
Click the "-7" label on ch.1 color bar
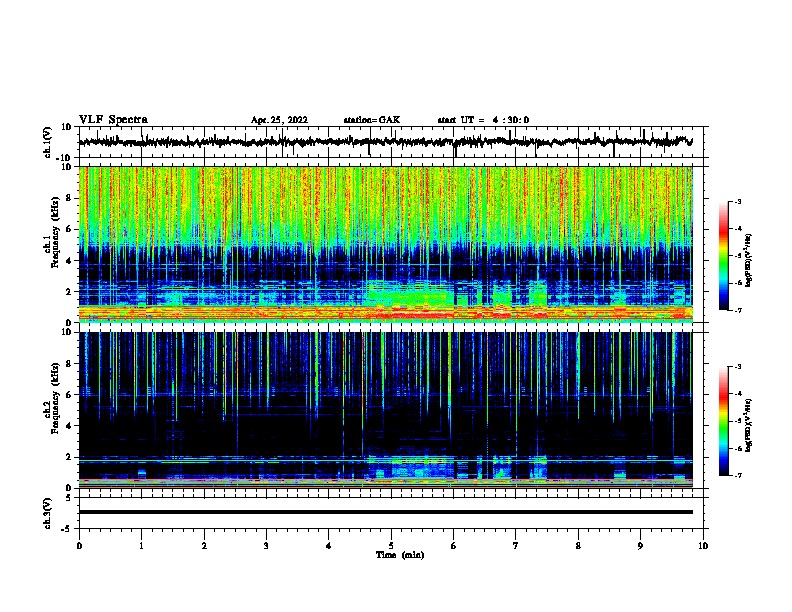click(x=738, y=310)
